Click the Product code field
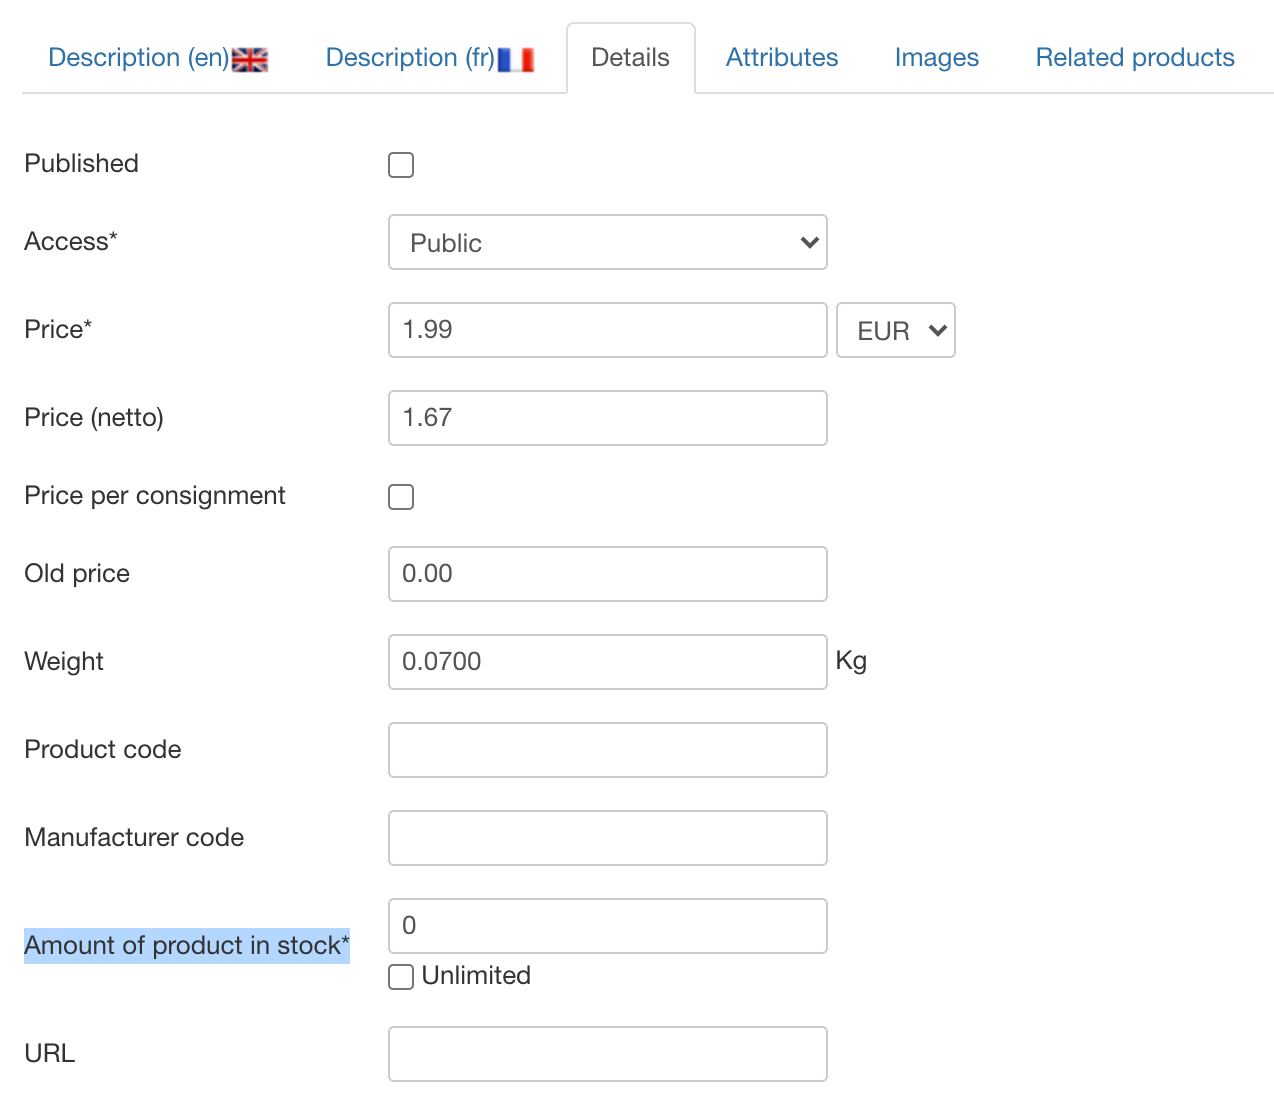Image resolution: width=1274 pixels, height=1100 pixels. click(607, 750)
